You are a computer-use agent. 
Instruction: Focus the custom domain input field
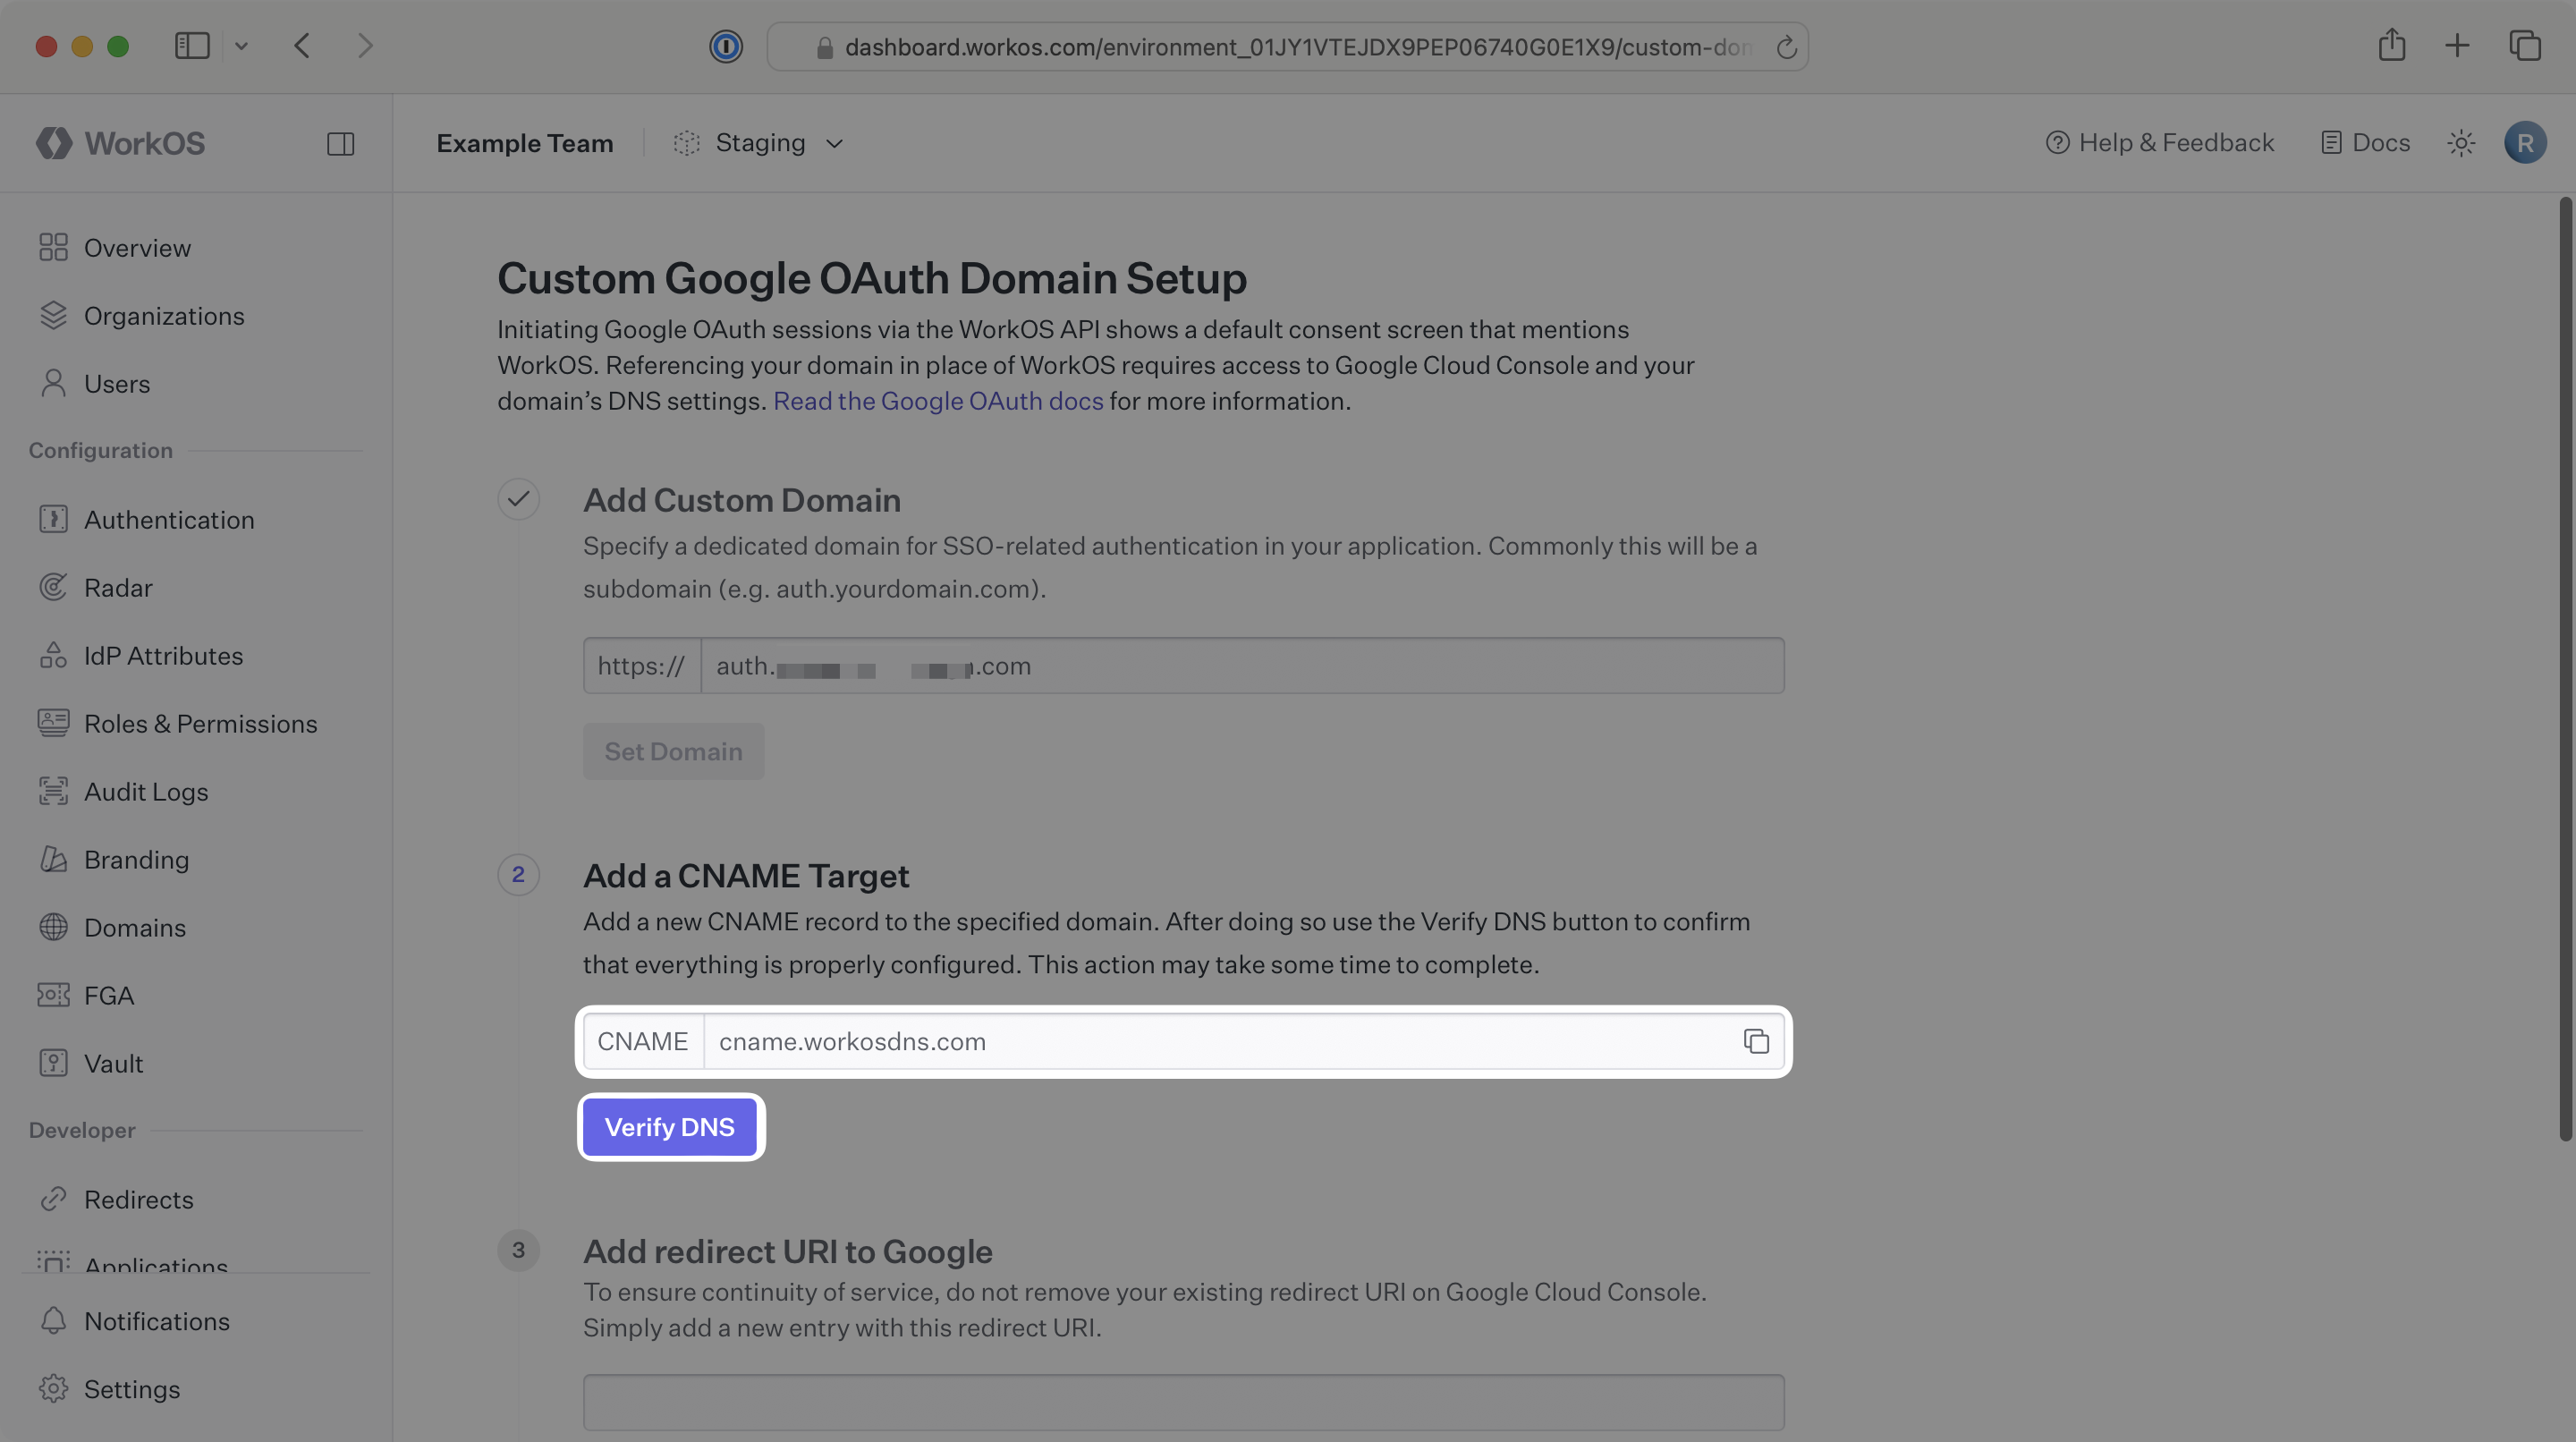coord(1241,666)
